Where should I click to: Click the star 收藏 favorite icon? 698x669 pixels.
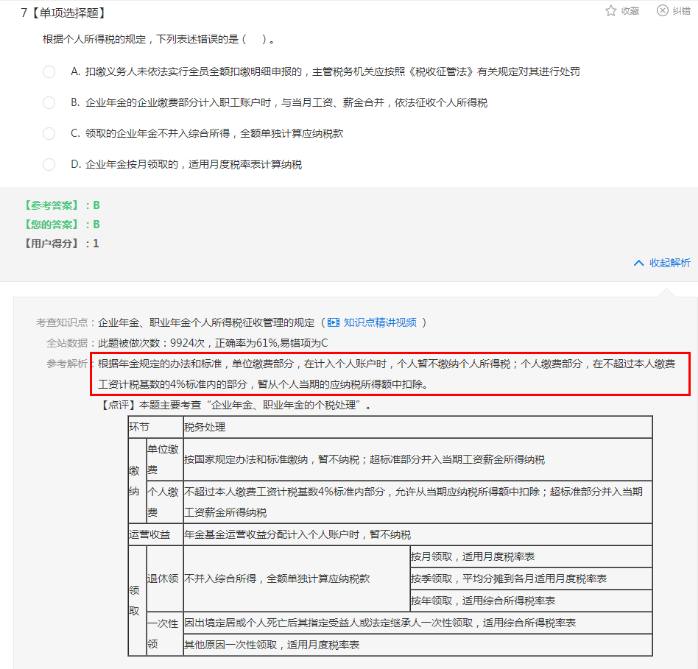tap(611, 11)
